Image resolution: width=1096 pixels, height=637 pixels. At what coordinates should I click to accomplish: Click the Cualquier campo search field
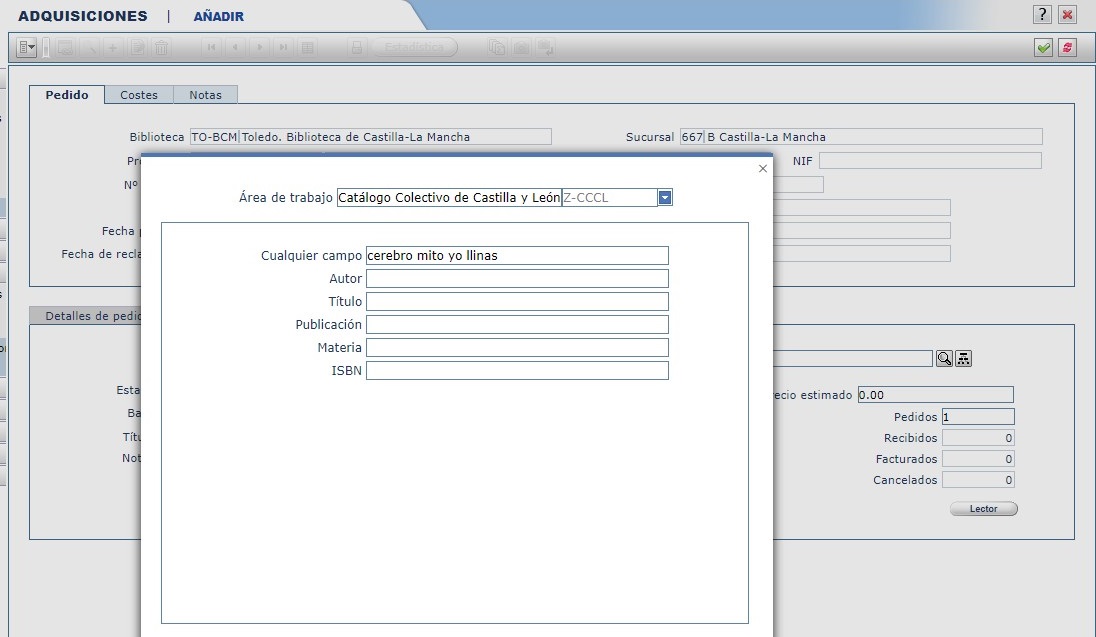[517, 255]
